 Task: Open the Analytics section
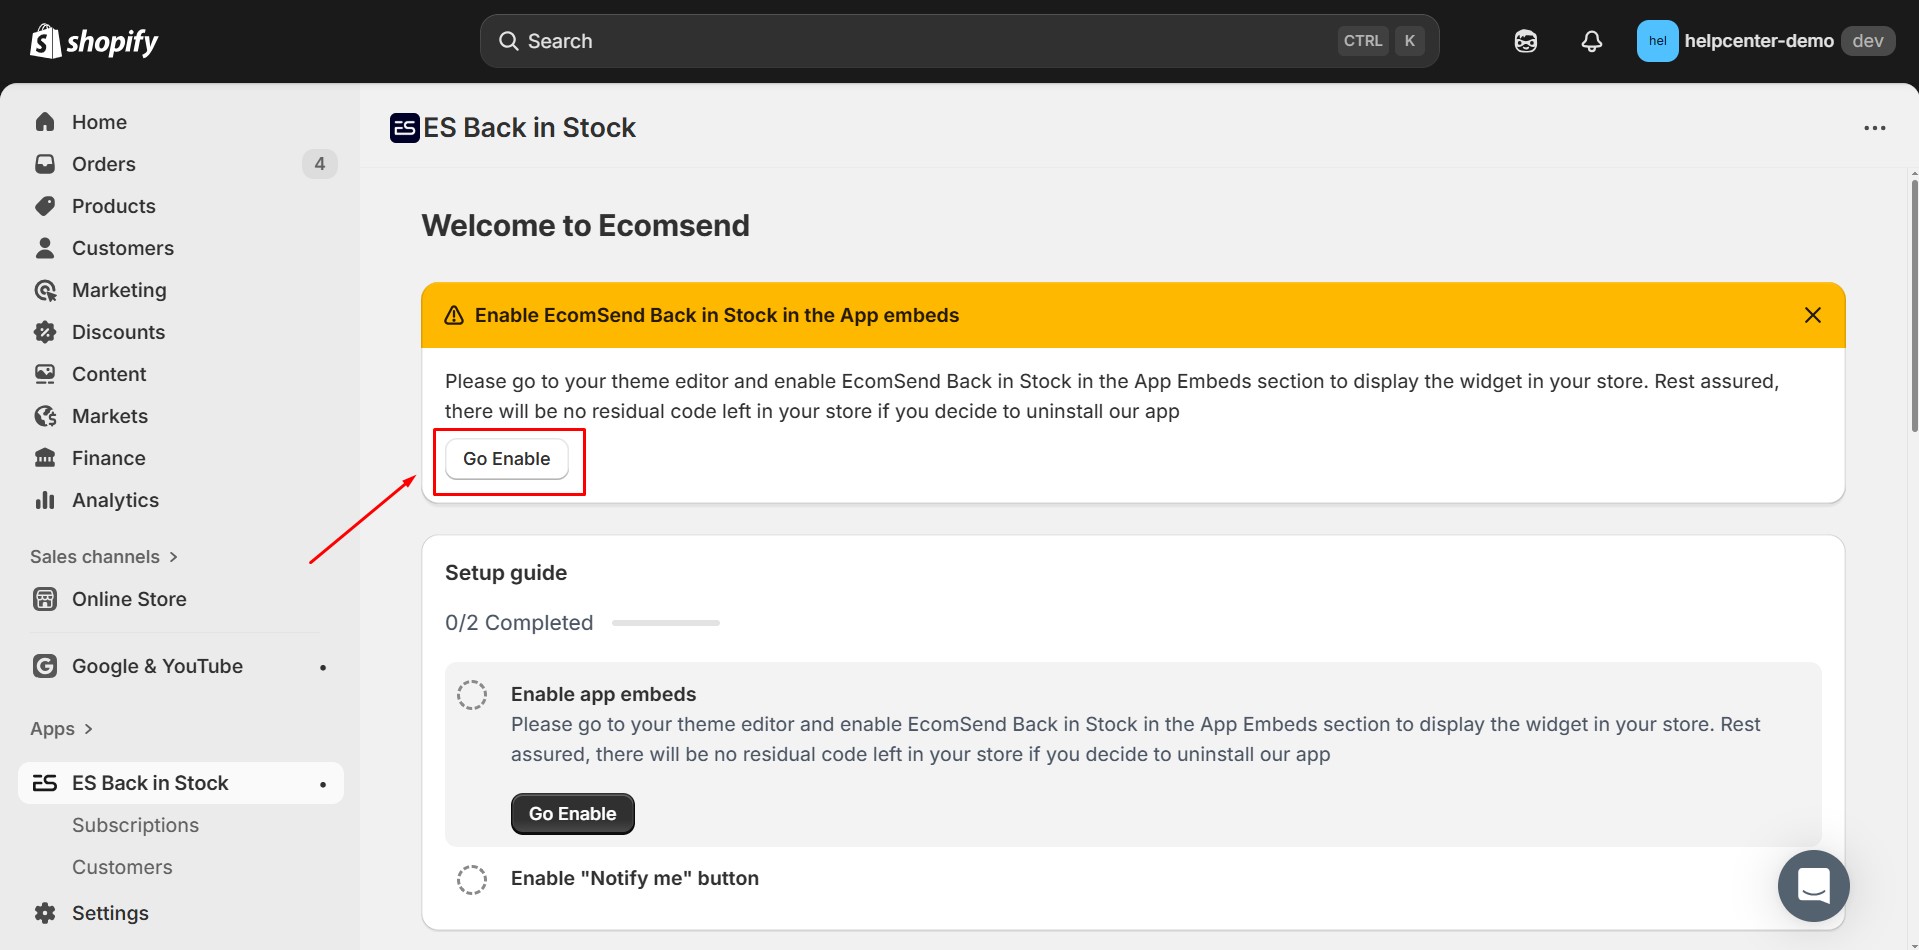[115, 499]
